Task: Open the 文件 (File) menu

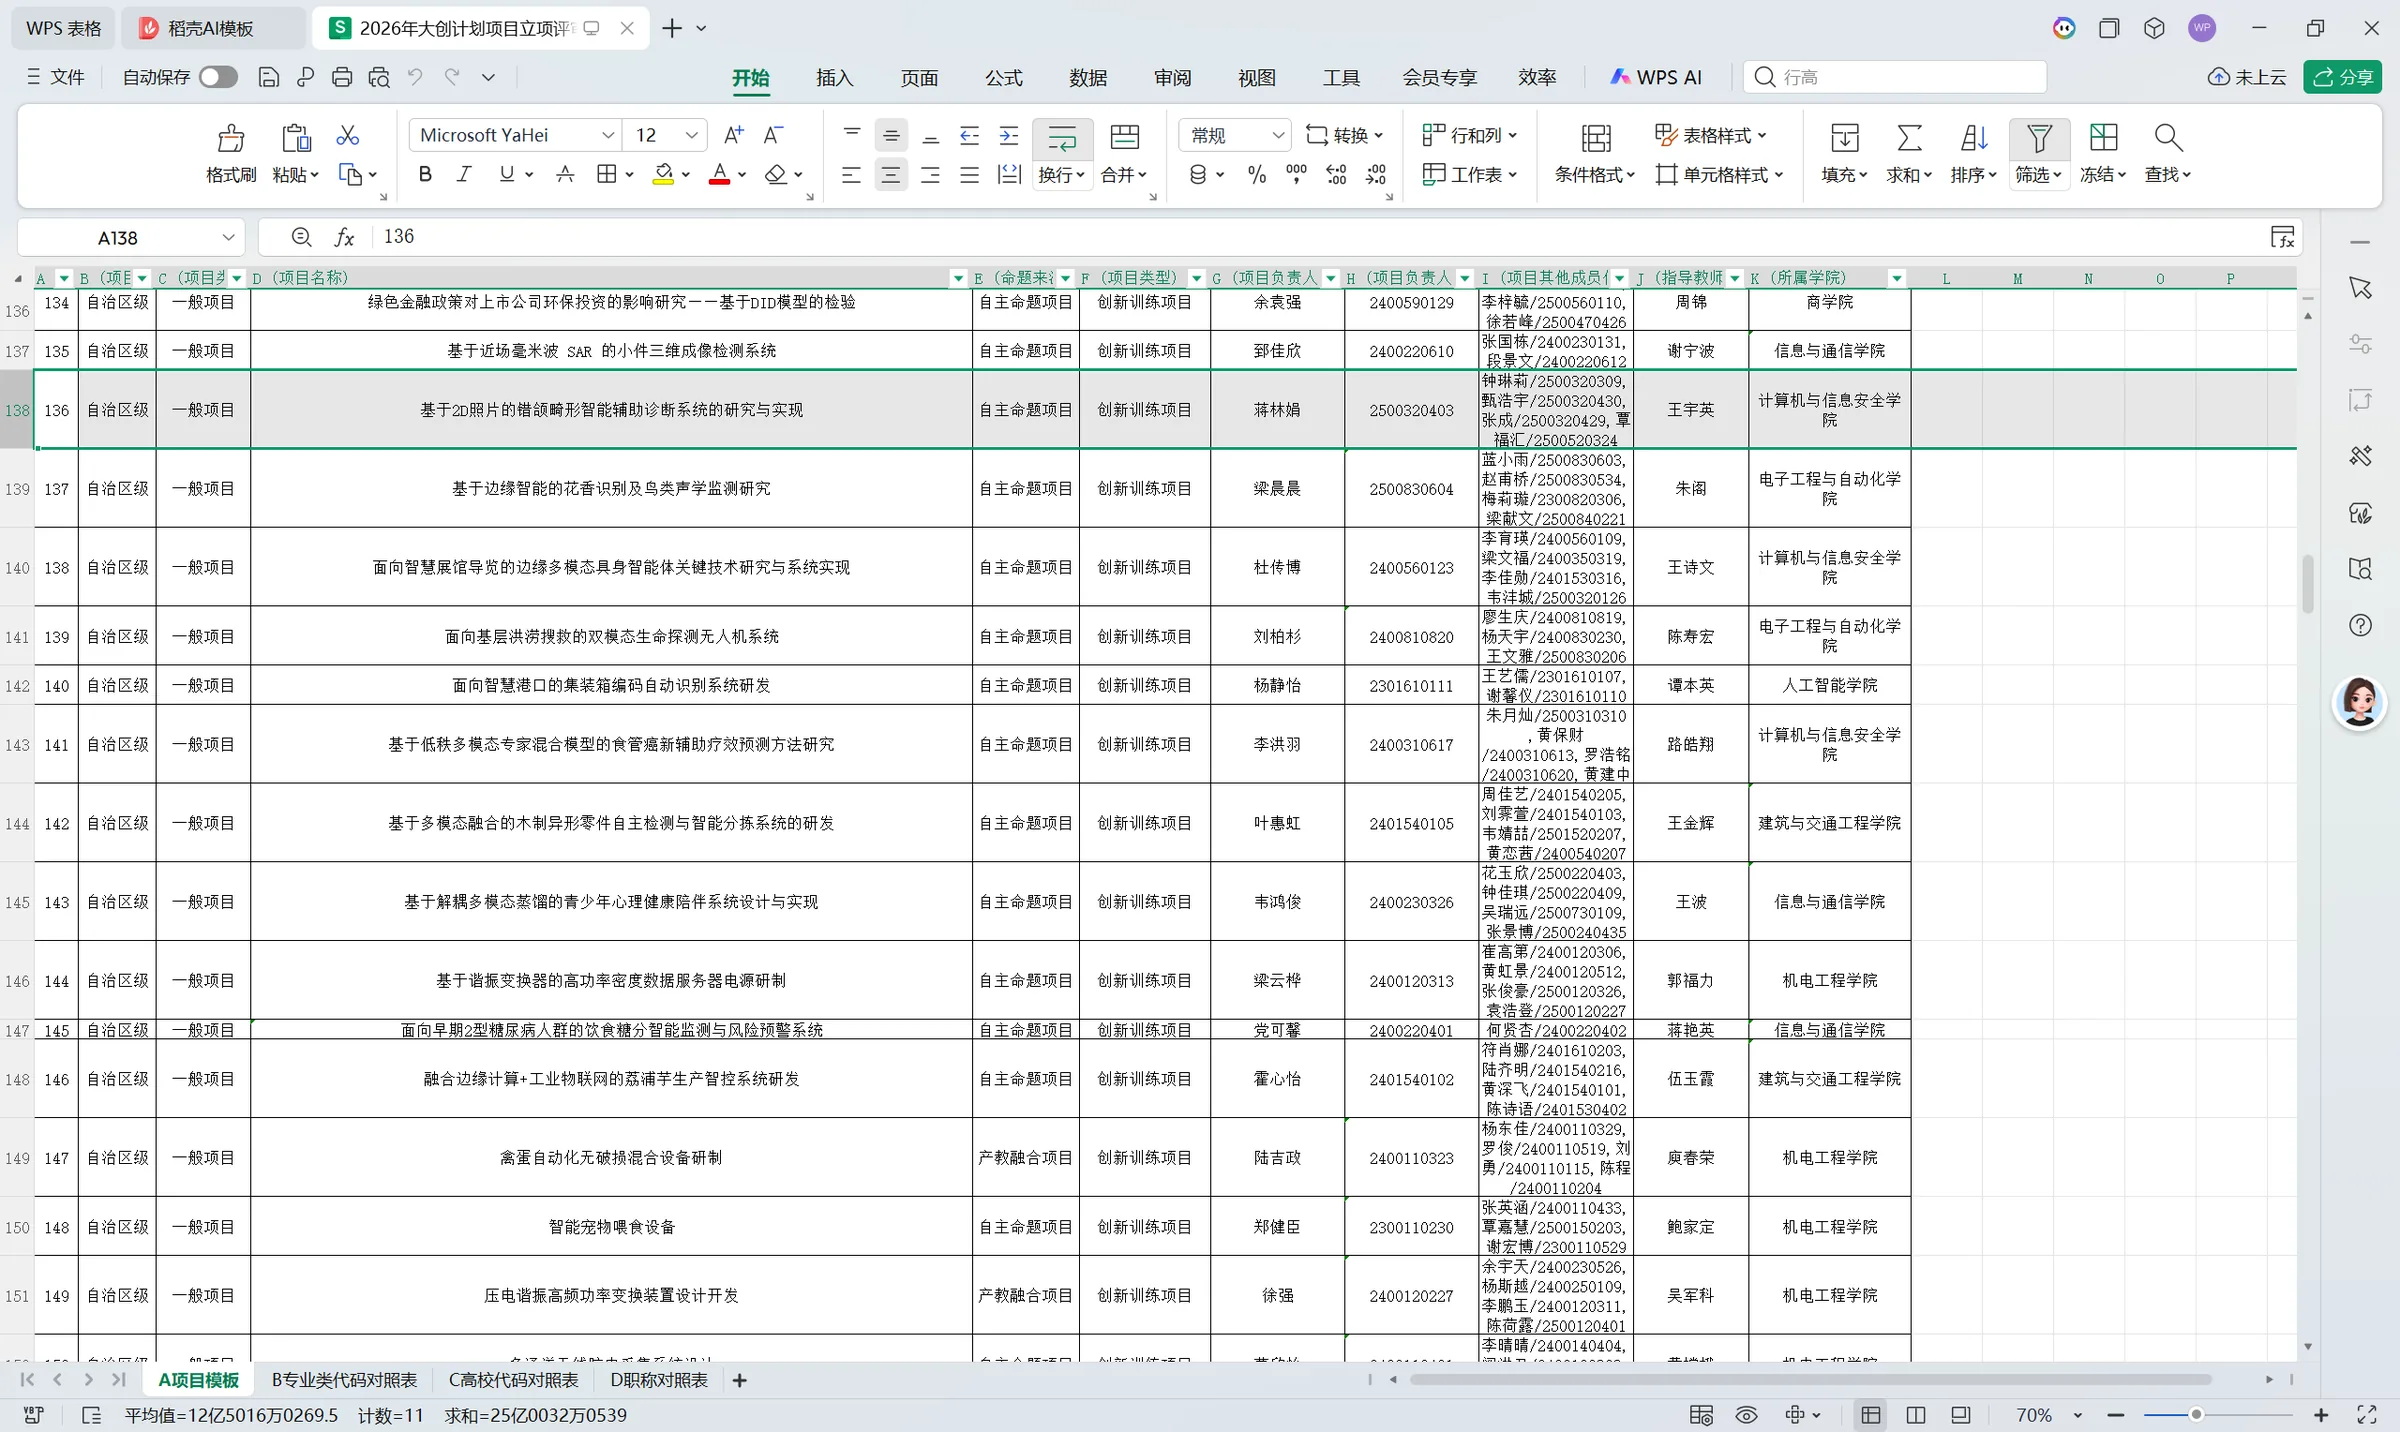Action: coord(56,77)
